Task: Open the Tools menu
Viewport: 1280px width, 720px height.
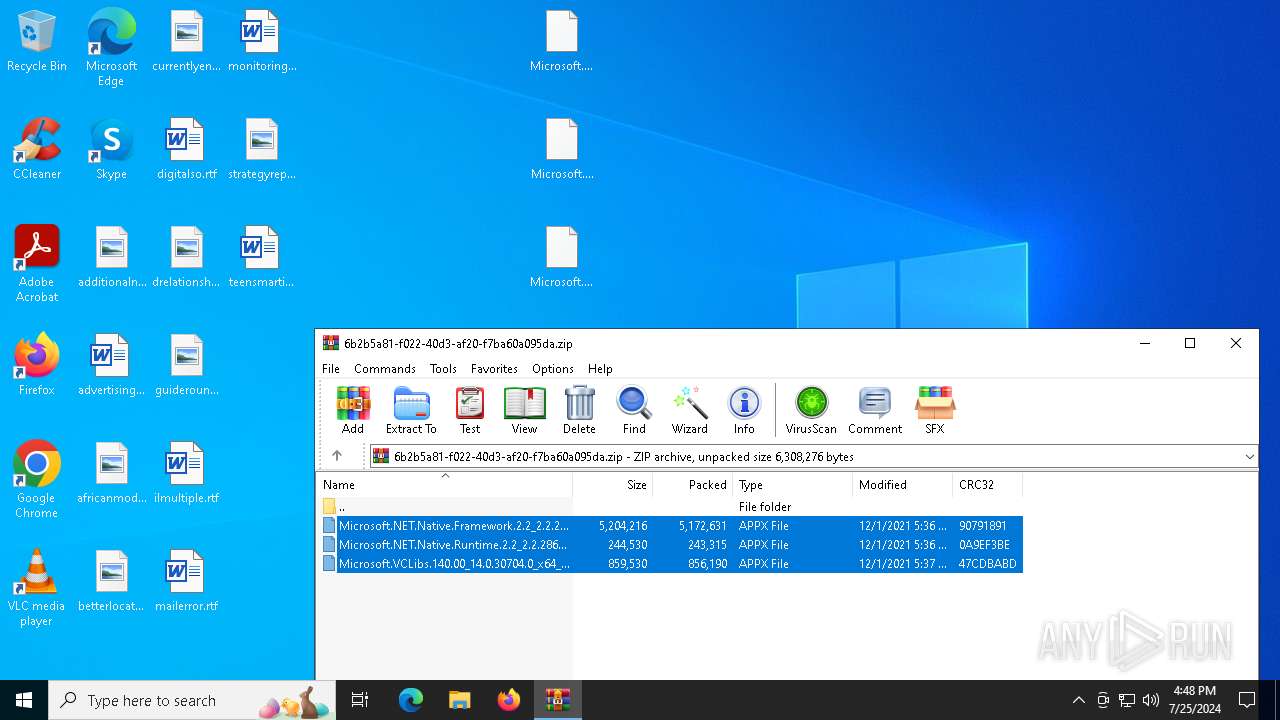Action: tap(443, 369)
